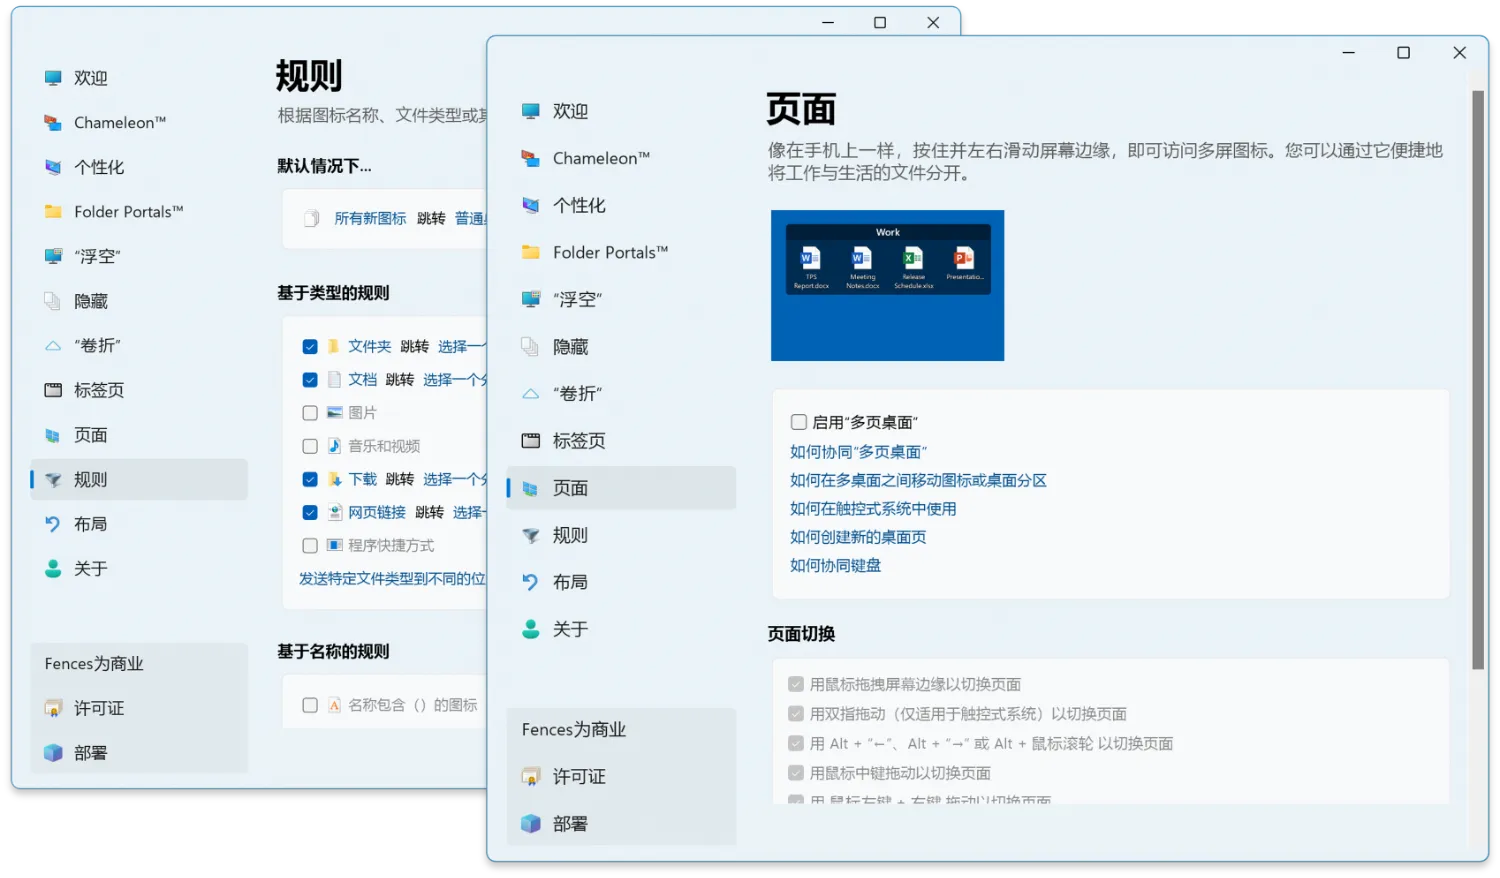Select the "浮空" monitor icon in front sidebar

click(x=530, y=299)
